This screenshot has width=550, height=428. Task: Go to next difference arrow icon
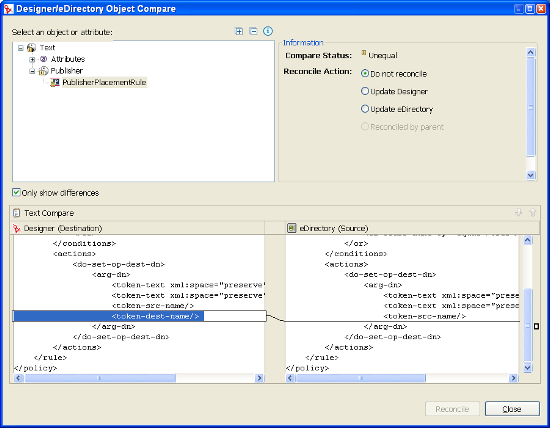point(518,213)
